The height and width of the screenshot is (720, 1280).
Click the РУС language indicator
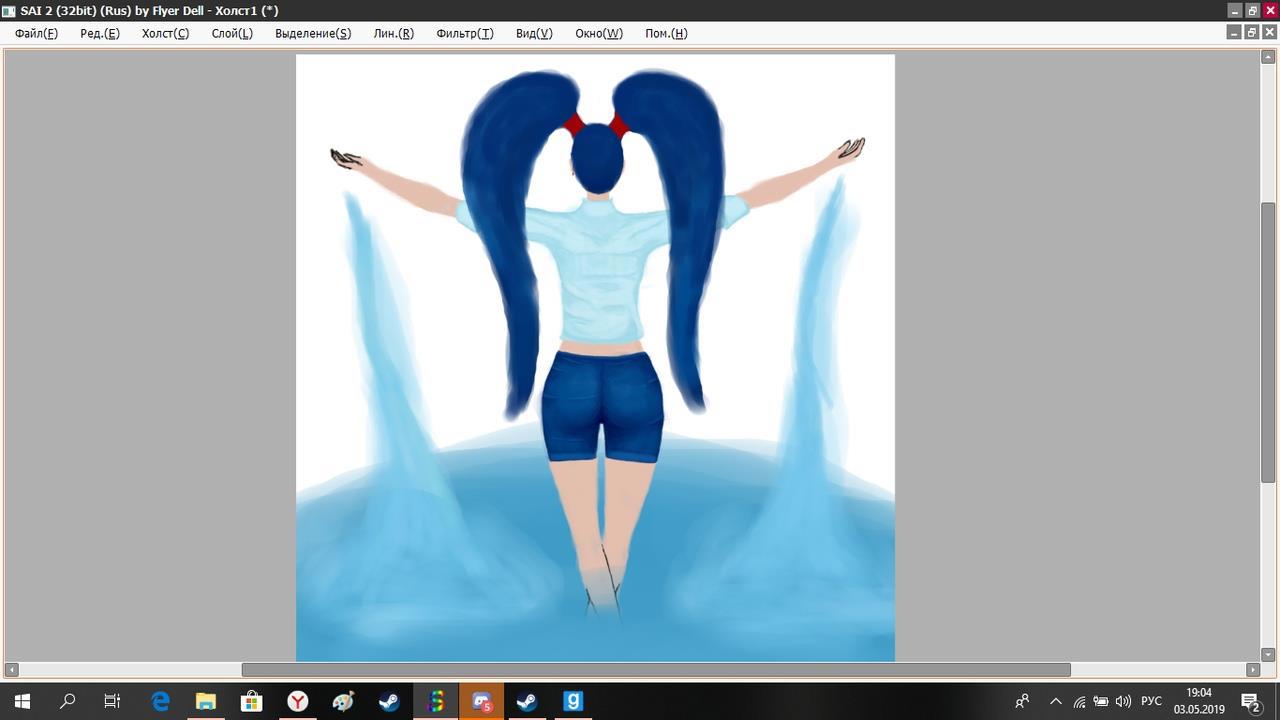(1151, 701)
